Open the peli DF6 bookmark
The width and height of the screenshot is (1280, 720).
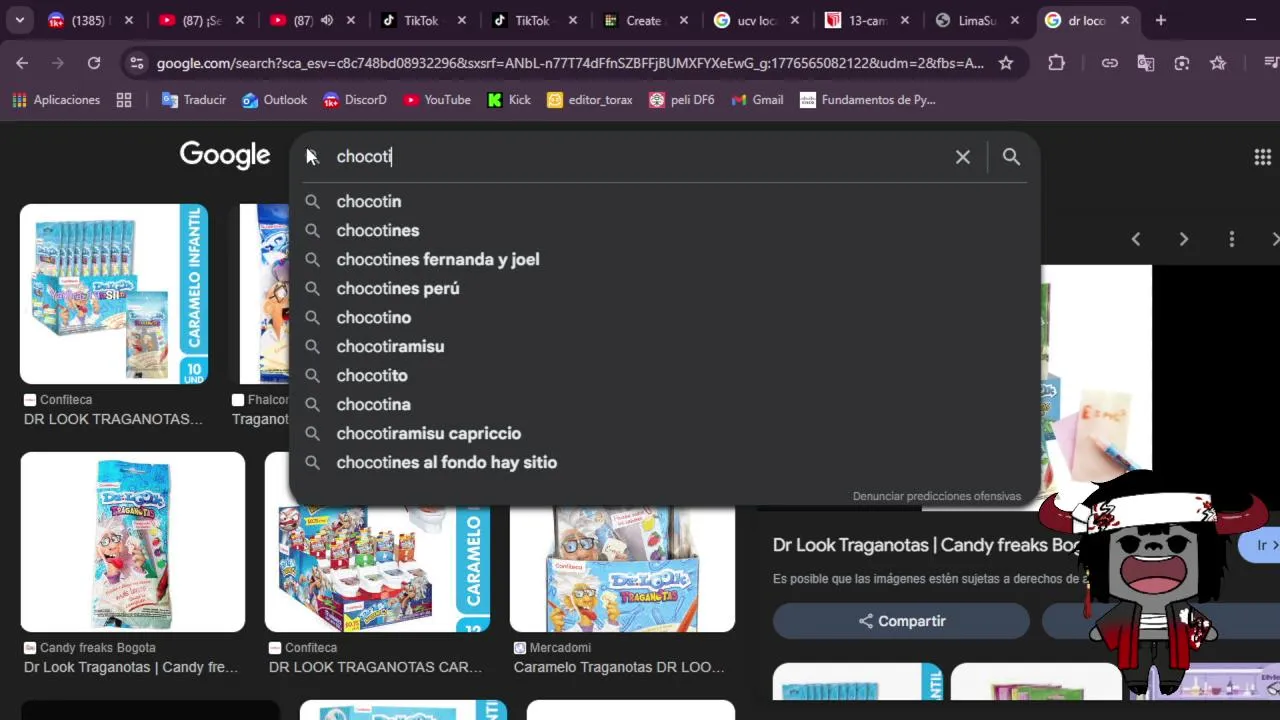tap(682, 100)
